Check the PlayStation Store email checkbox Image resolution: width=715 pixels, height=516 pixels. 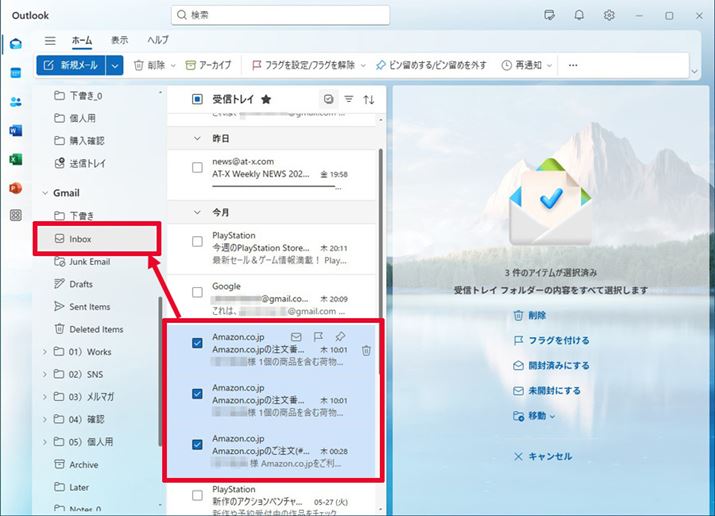pos(197,241)
